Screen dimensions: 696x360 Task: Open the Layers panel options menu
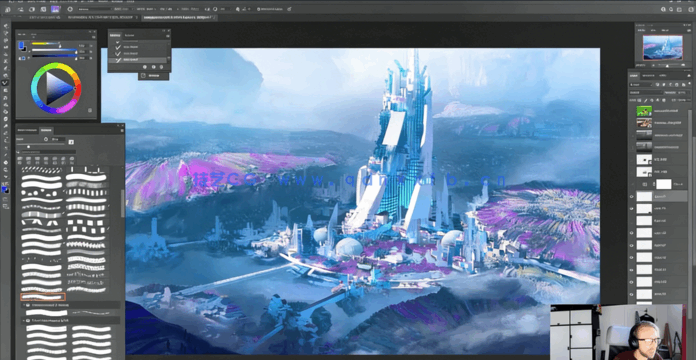[688, 76]
